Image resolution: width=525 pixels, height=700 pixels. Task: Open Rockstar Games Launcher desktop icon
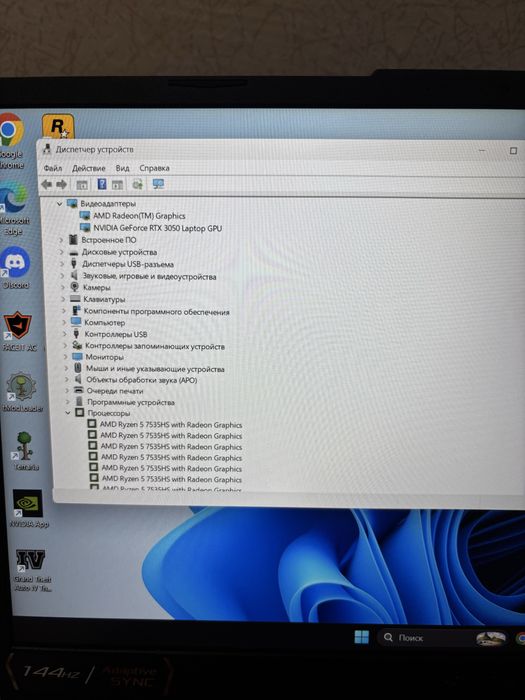coord(58,126)
